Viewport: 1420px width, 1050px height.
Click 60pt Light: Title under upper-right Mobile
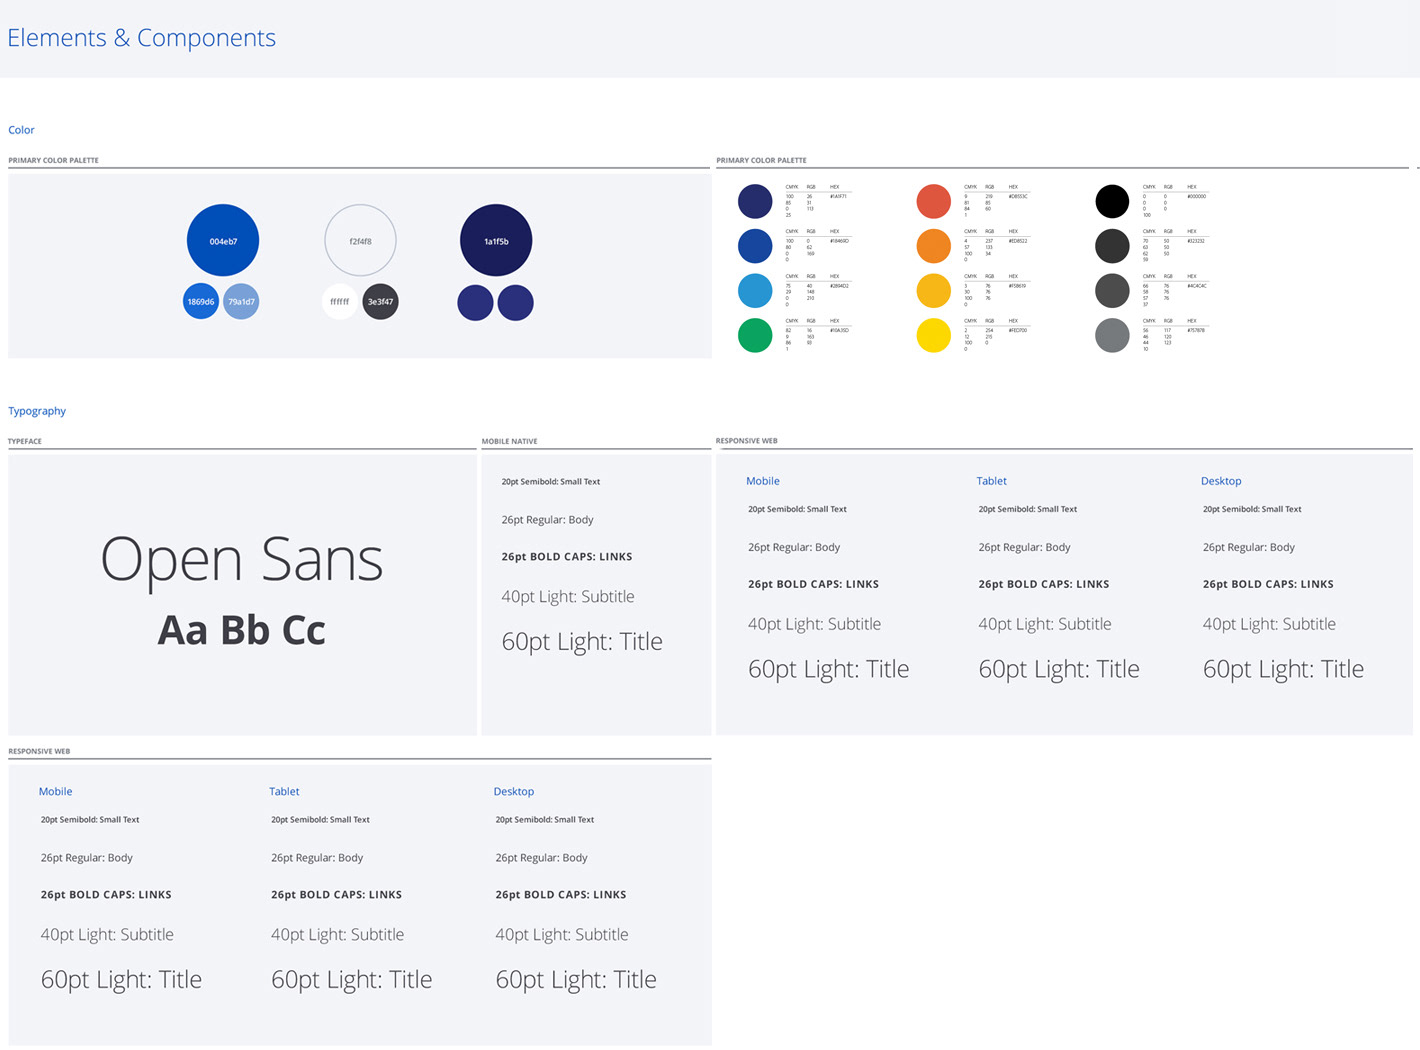[829, 669]
